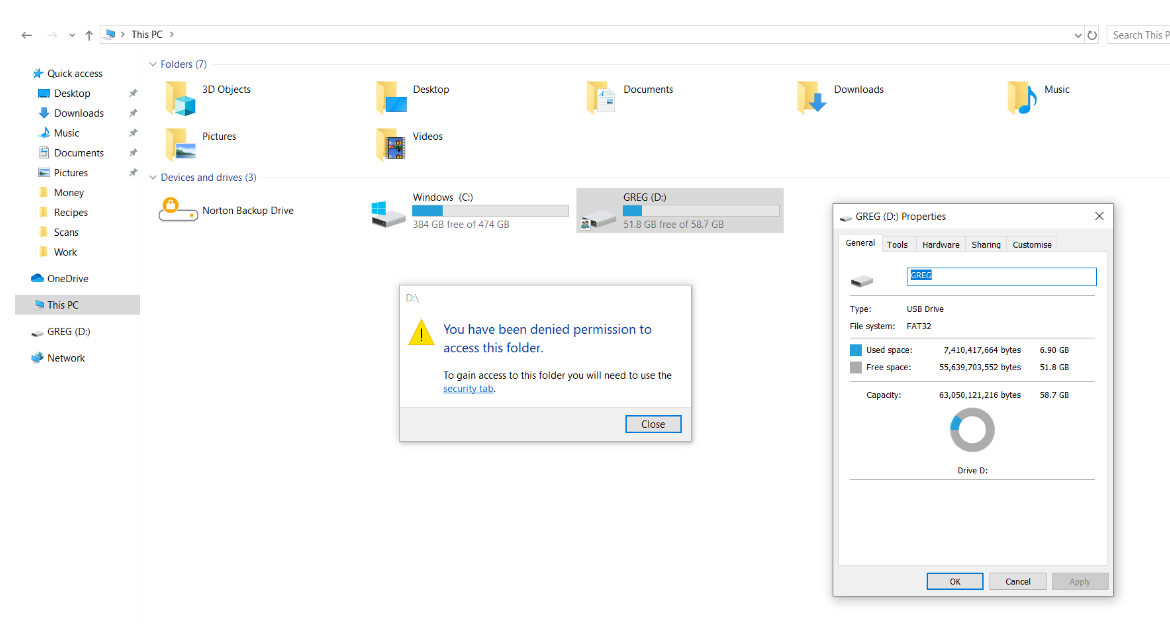Click Windows (C:) storage usage bar
This screenshot has height=644, width=1170.
coord(490,211)
